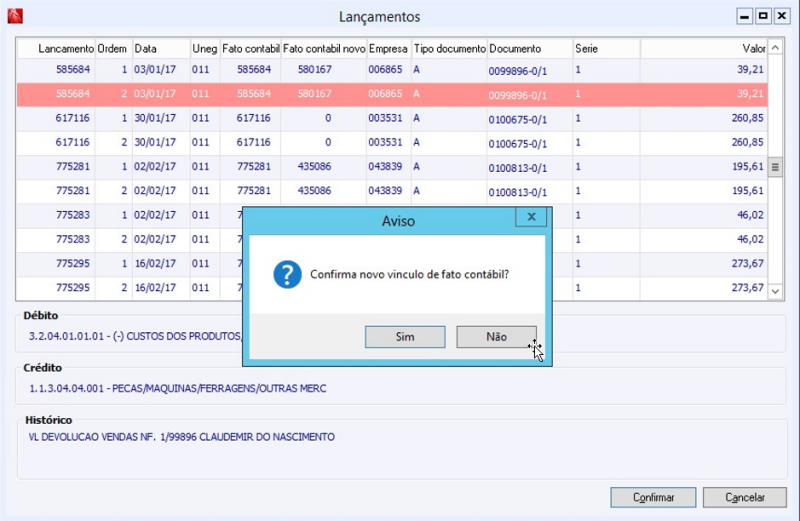Screen dimensions: 800x521
Task: Close the Lançamentos window
Action: (781, 16)
